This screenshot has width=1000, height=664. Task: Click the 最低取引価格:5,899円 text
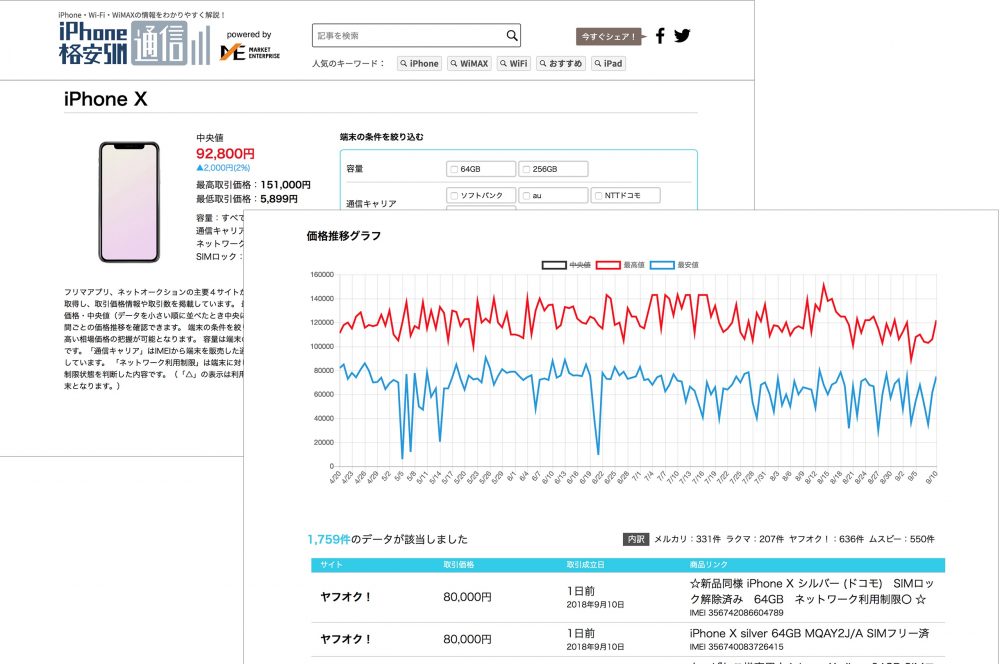(x=247, y=199)
